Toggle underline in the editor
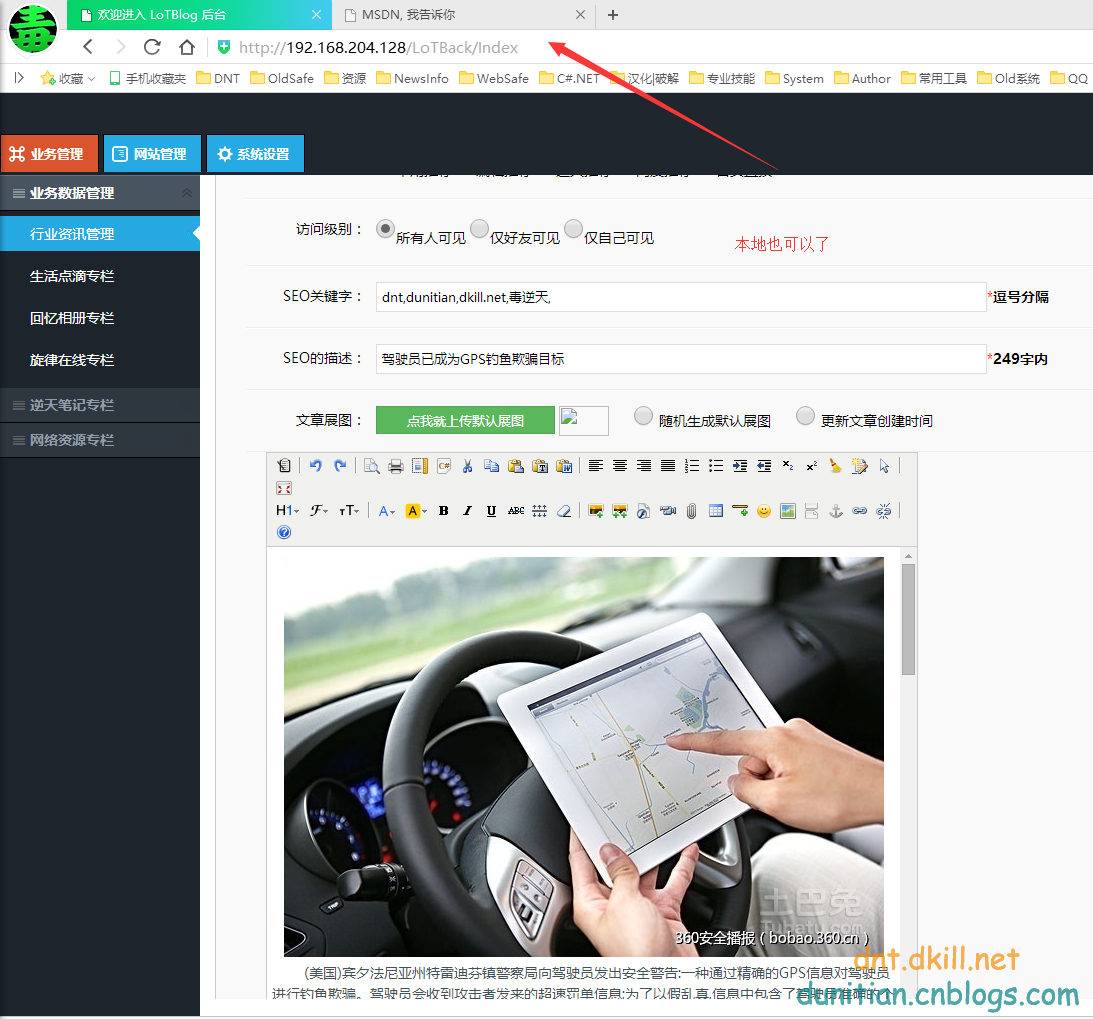The height and width of the screenshot is (1019, 1093). 491,511
